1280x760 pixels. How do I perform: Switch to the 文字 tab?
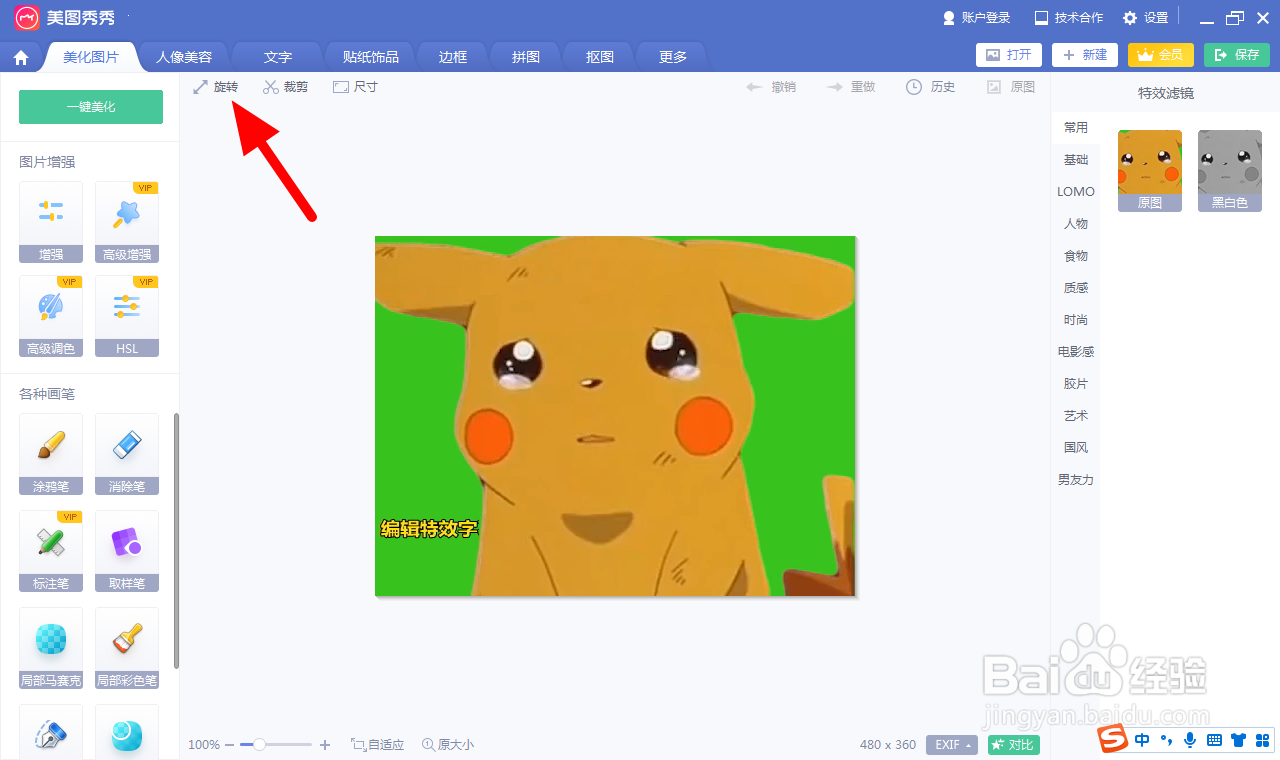(278, 57)
